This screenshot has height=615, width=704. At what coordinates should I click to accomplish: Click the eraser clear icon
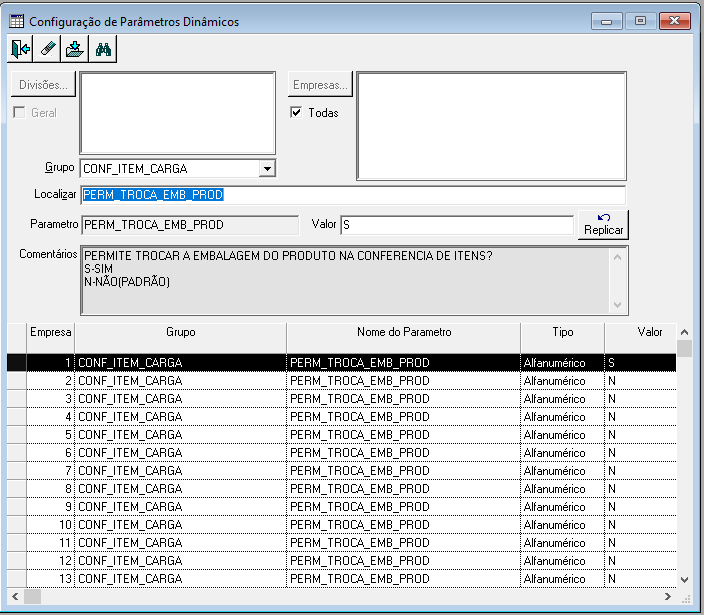pos(48,48)
